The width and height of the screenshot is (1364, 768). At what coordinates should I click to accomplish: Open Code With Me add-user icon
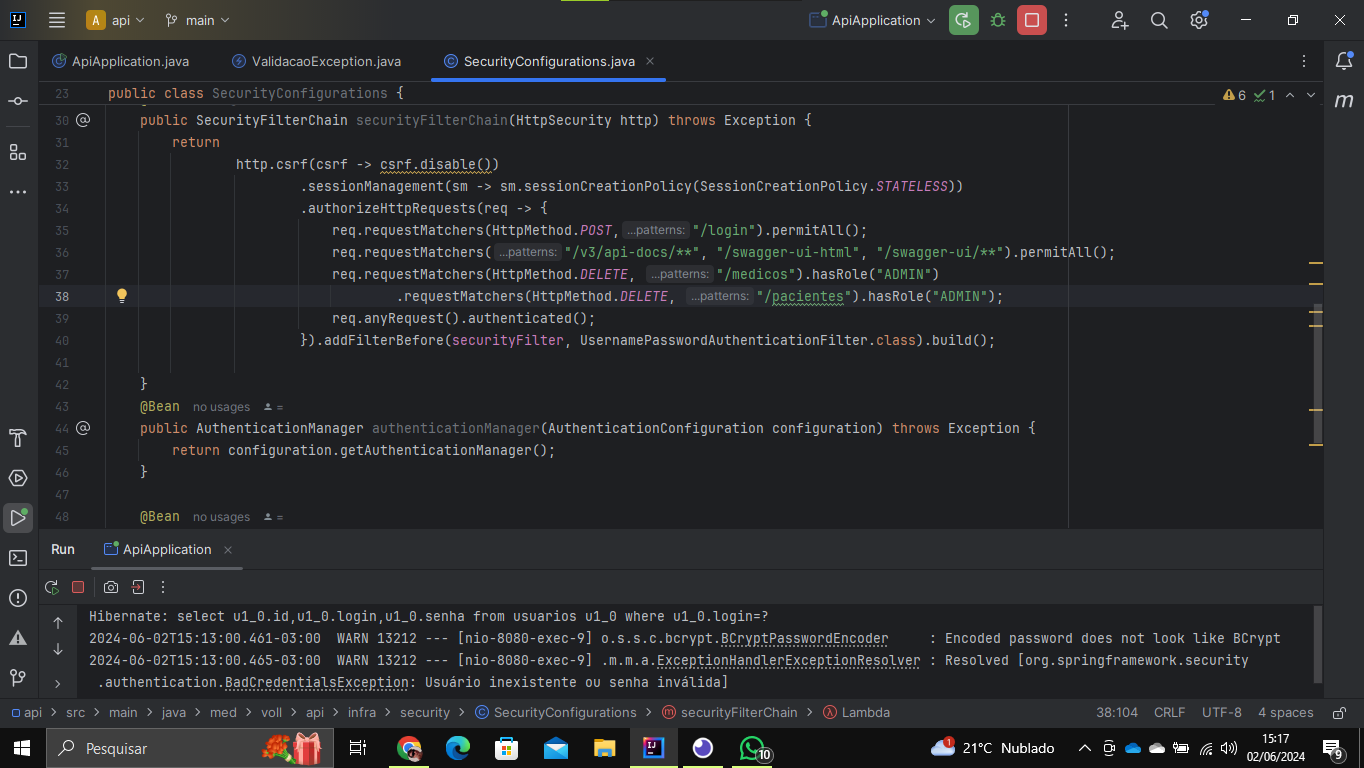coord(1120,20)
